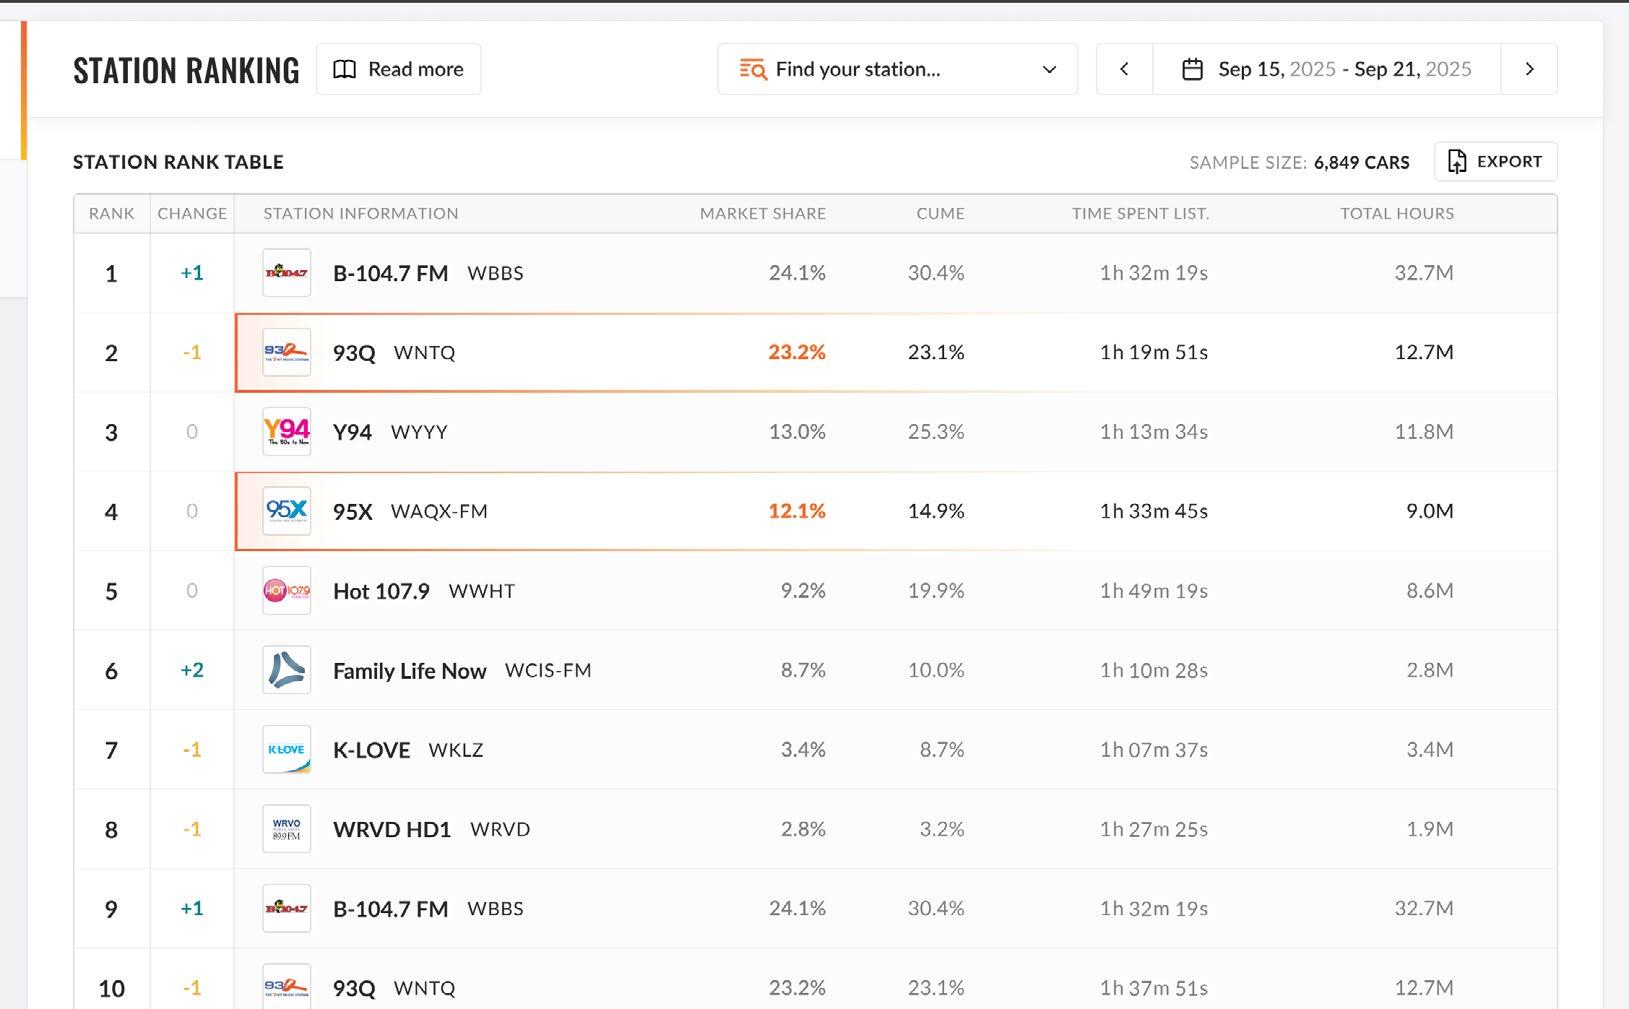Image resolution: width=1629 pixels, height=1009 pixels.
Task: Go to next week date range
Action: (x=1529, y=69)
